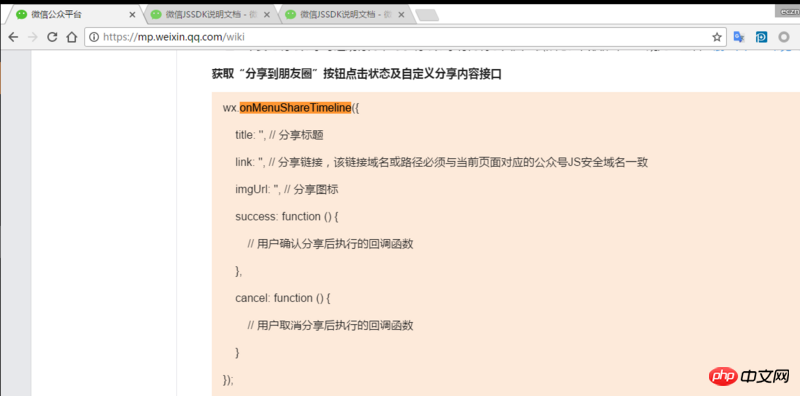This screenshot has width=800, height=396.
Task: Click the closing }); line of the code
Action: [228, 380]
